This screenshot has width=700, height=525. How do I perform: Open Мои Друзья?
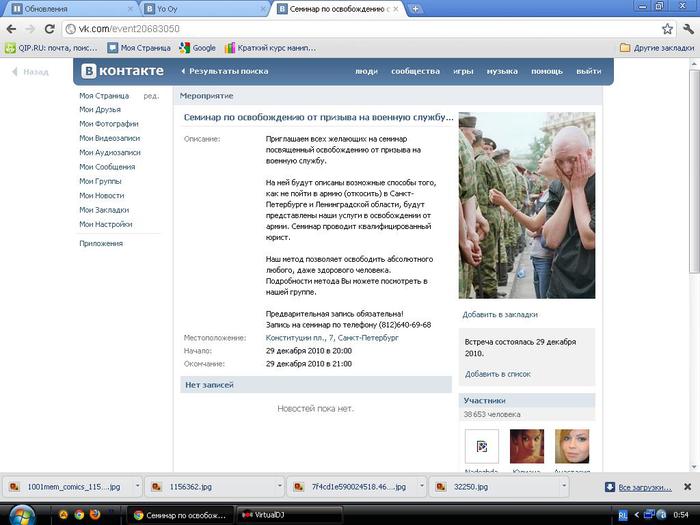click(100, 109)
